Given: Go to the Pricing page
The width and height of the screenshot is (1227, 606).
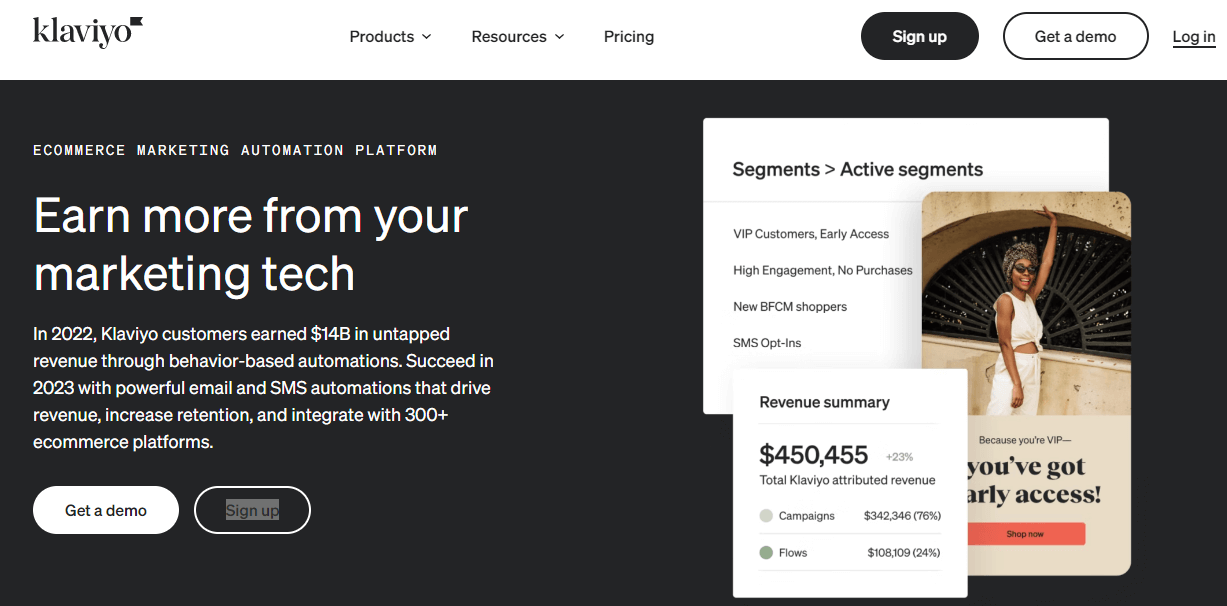Looking at the screenshot, I should 629,36.
